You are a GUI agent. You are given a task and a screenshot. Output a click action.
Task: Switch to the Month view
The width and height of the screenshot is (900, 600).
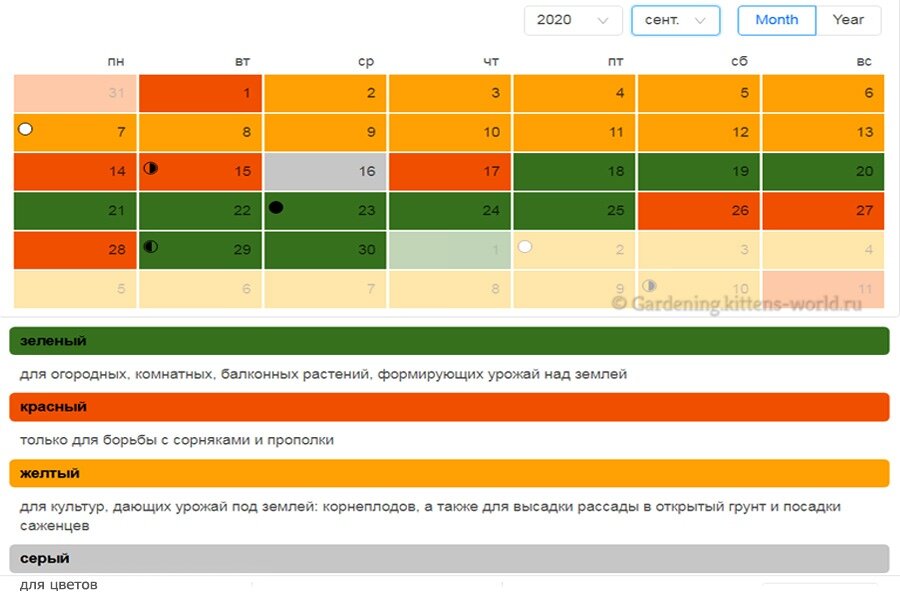point(777,20)
